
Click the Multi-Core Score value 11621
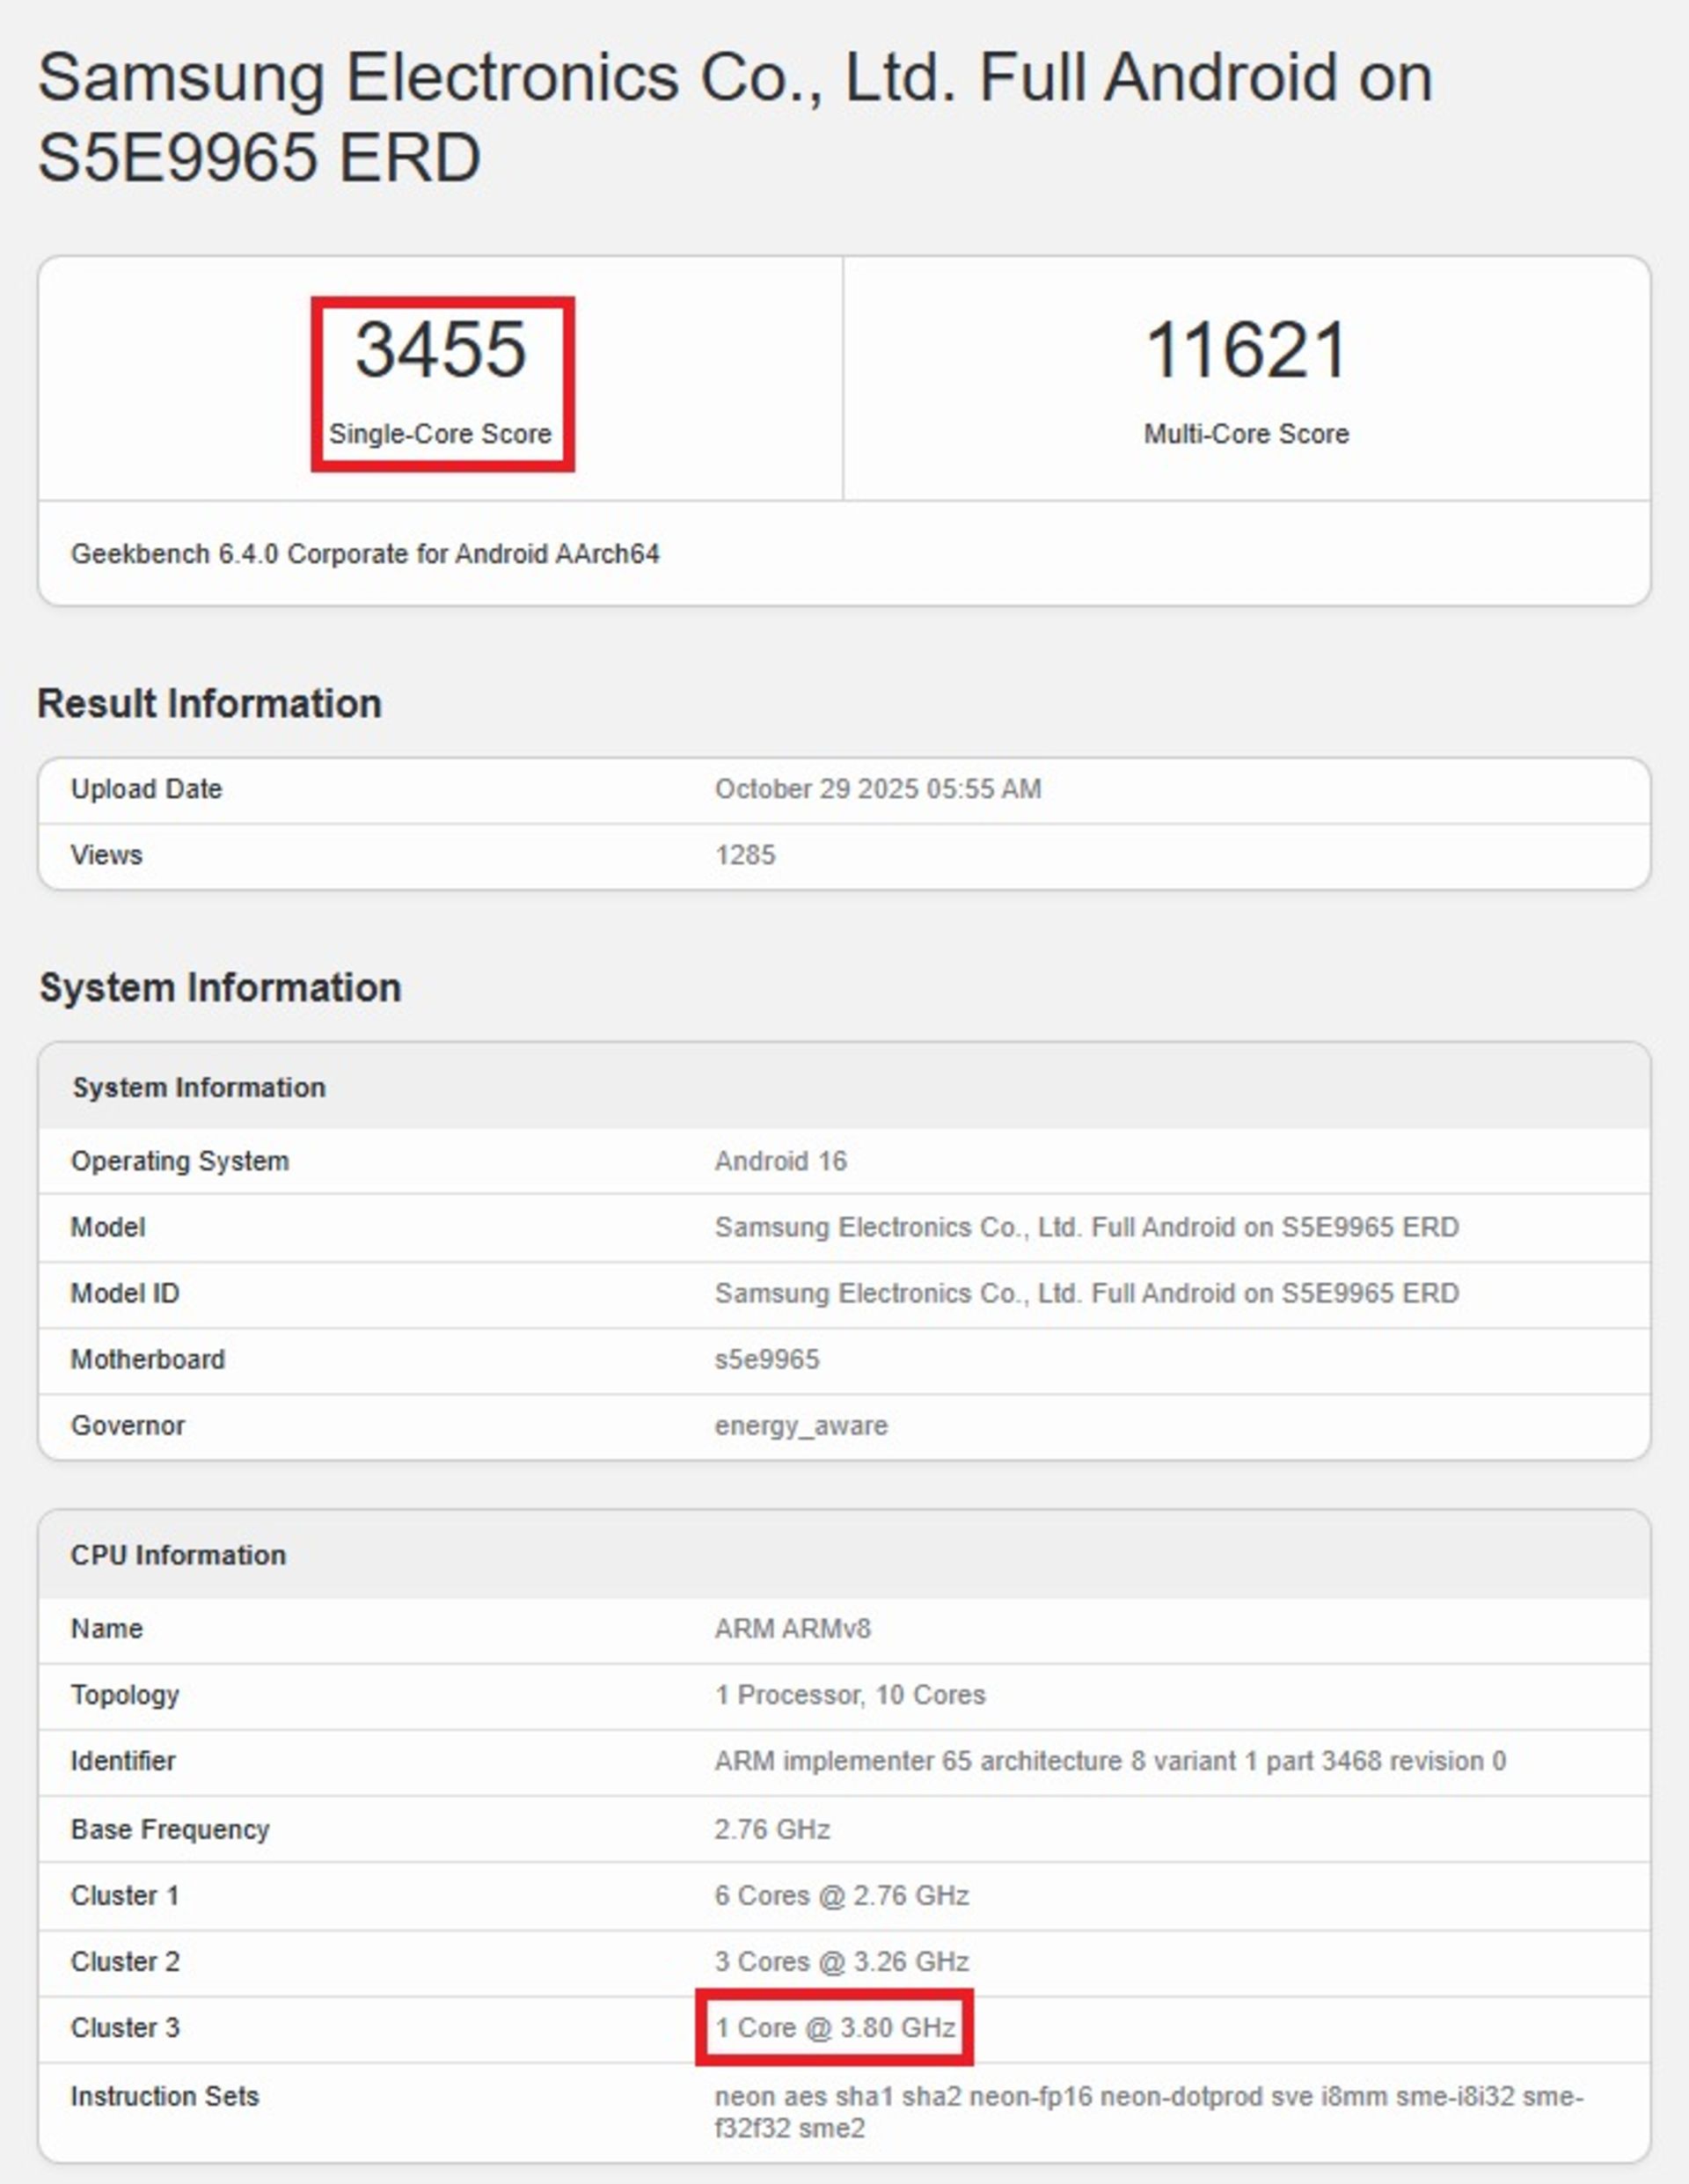(x=1246, y=350)
